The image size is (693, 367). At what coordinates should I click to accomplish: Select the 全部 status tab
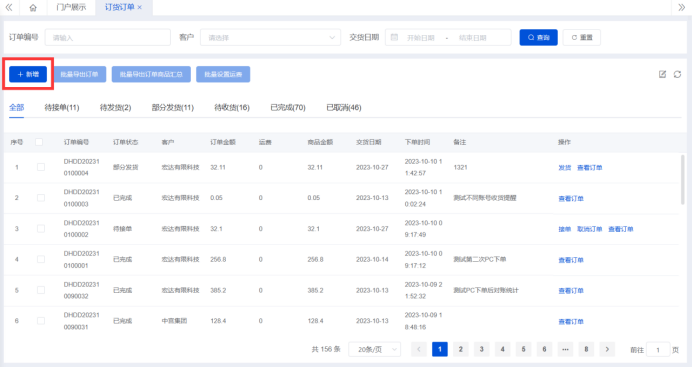coord(17,107)
